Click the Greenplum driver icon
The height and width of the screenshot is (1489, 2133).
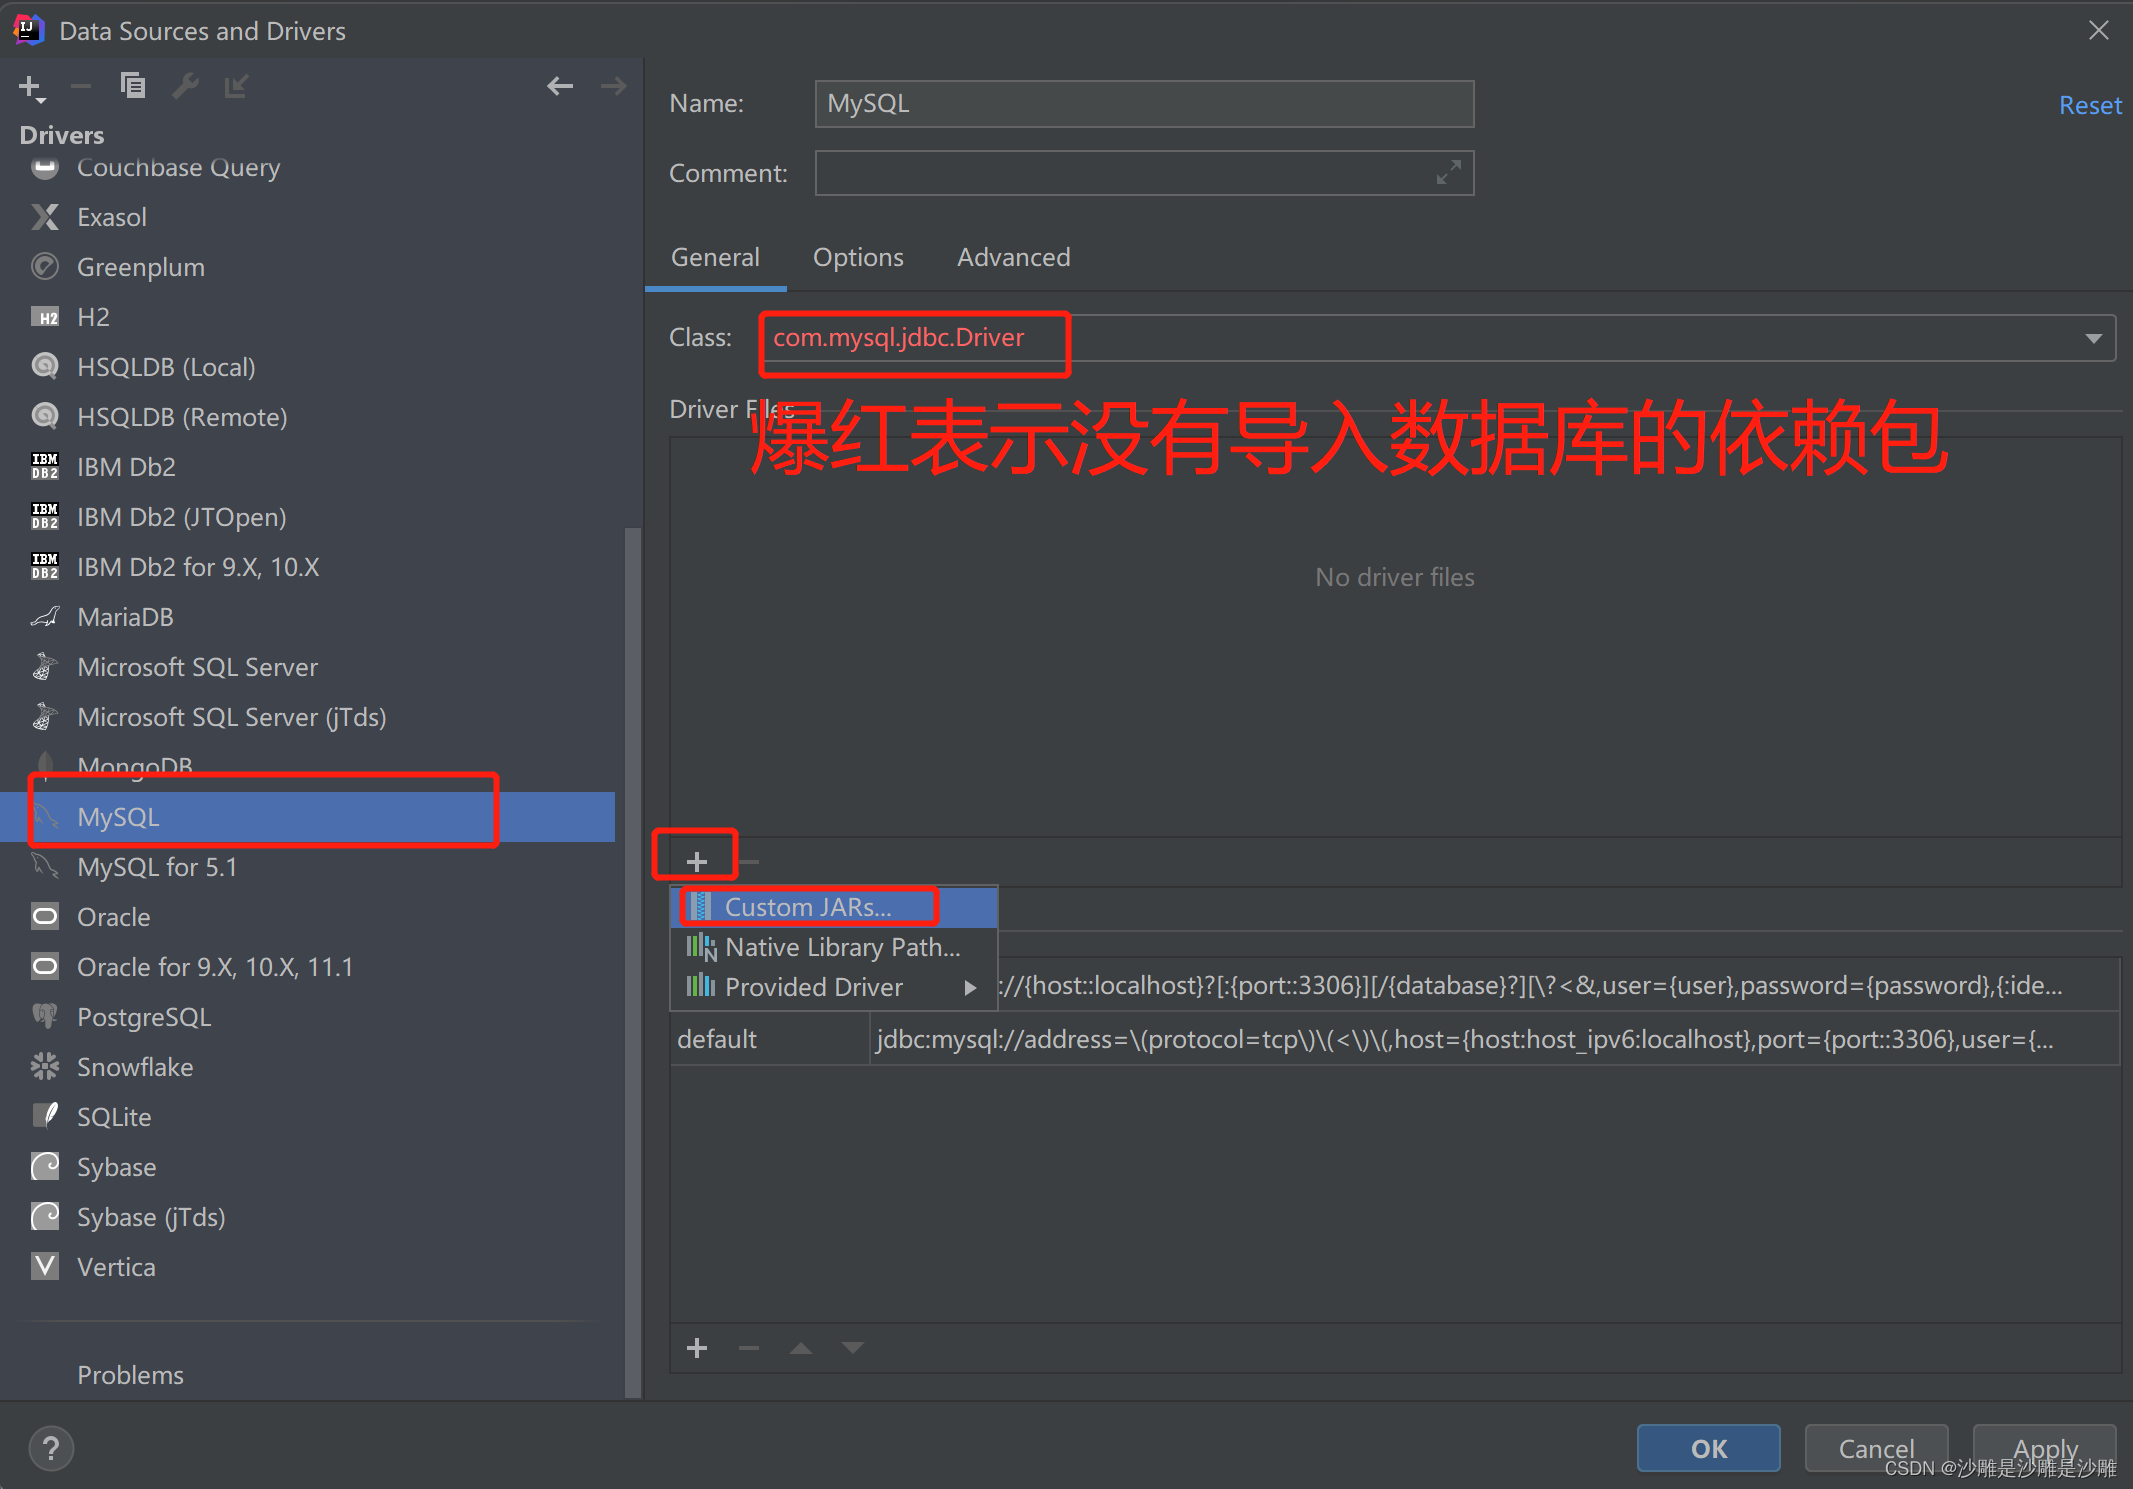pos(45,267)
